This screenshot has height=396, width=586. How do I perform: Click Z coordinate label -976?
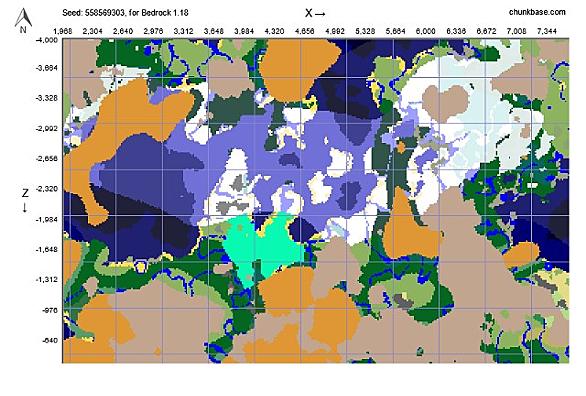tap(50, 310)
